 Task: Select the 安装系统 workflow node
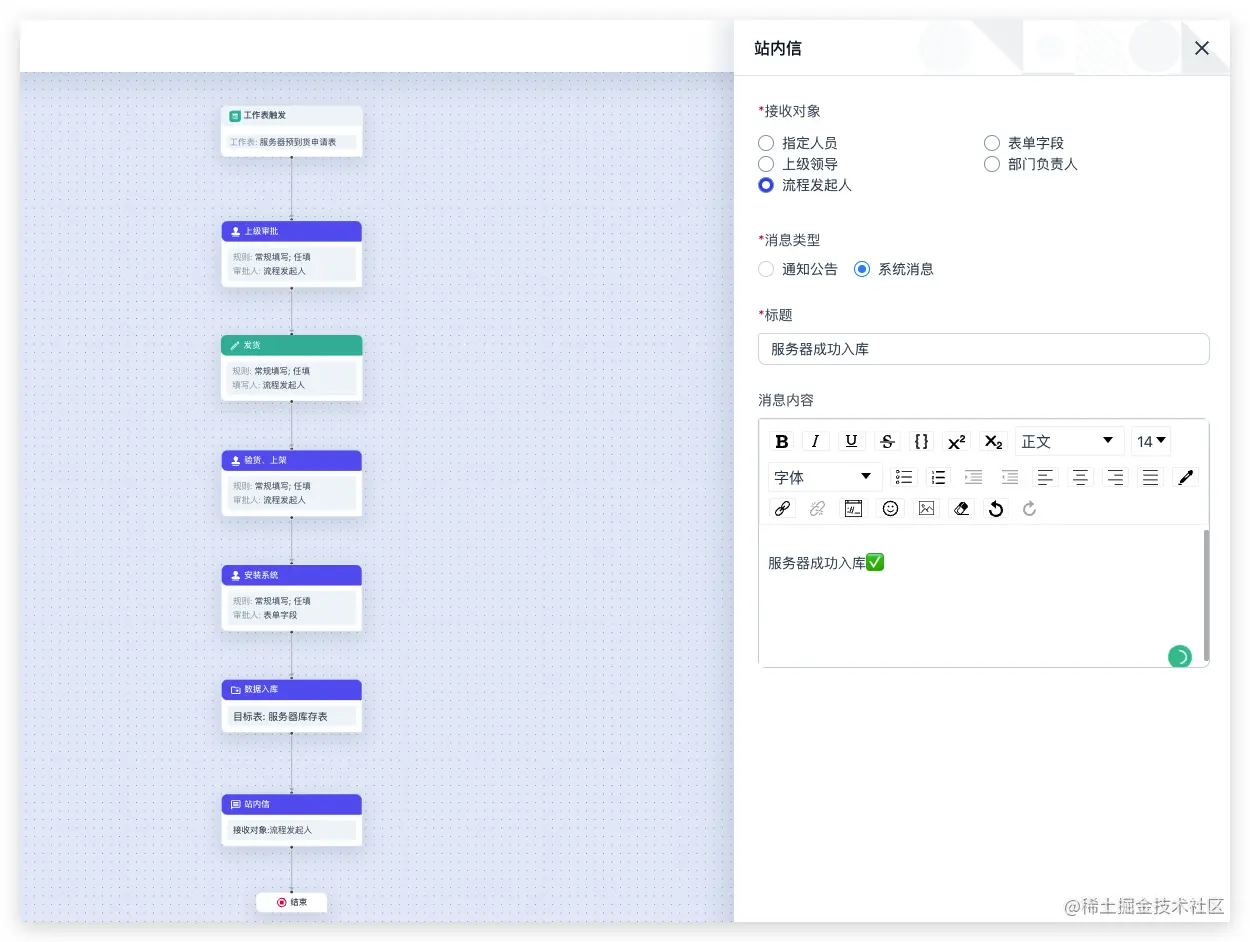pos(291,598)
